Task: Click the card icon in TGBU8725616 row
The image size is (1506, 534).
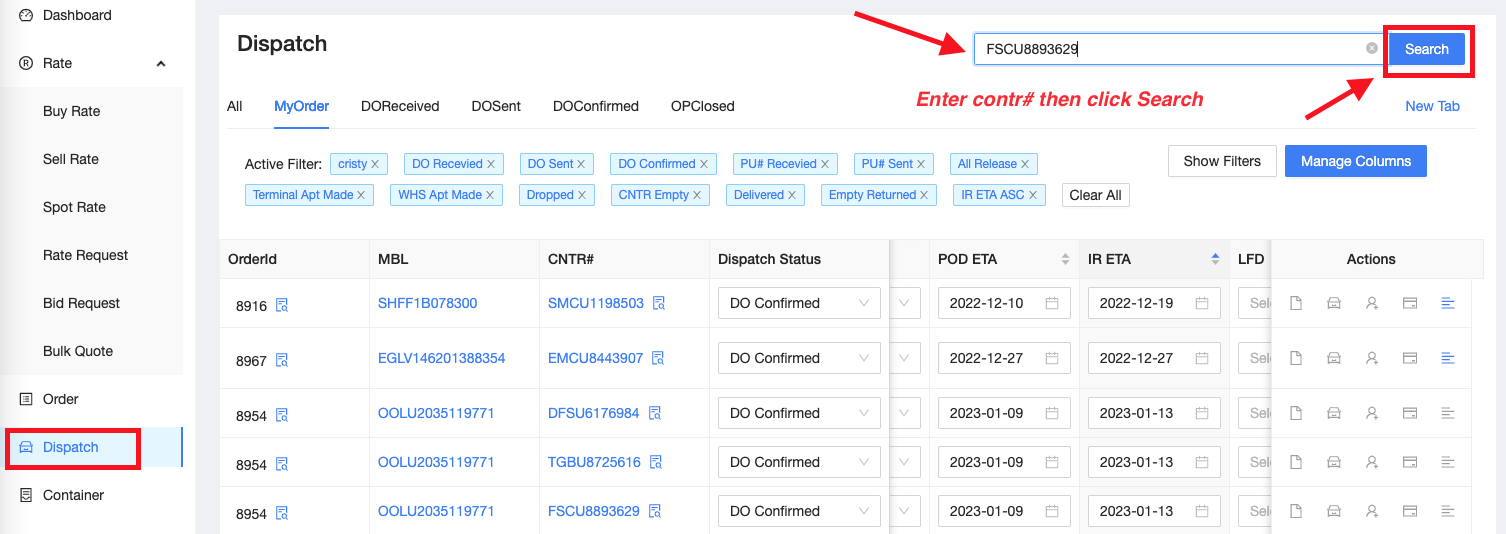Action: (x=1410, y=462)
